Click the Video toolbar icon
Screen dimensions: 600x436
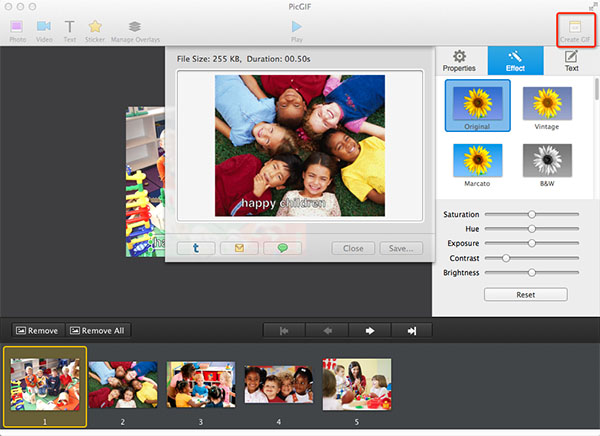click(x=44, y=27)
